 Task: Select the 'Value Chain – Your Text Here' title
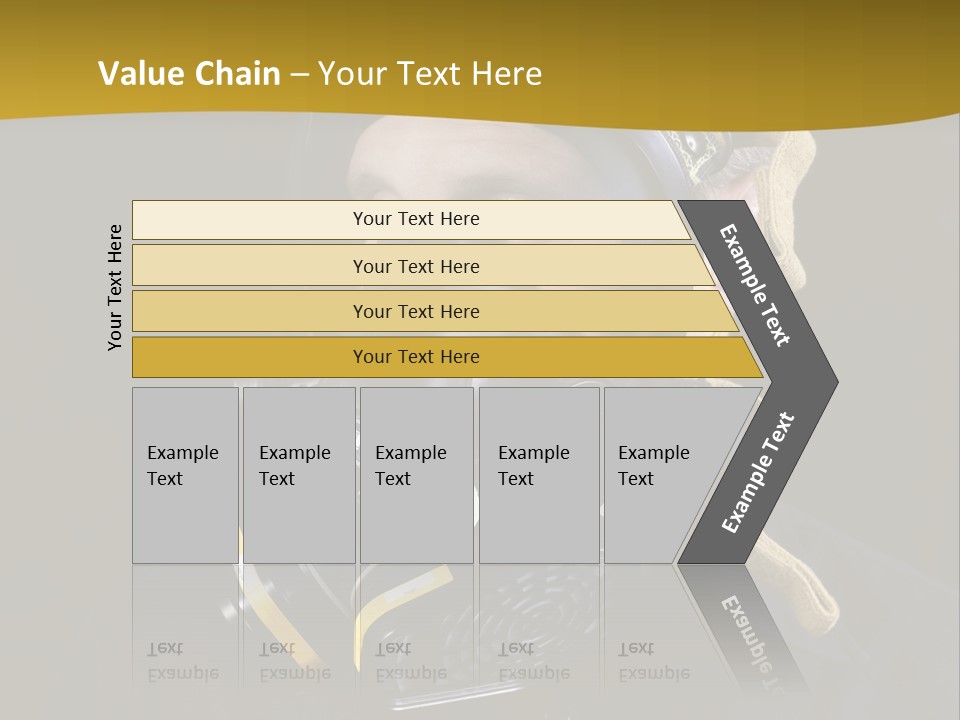point(320,73)
